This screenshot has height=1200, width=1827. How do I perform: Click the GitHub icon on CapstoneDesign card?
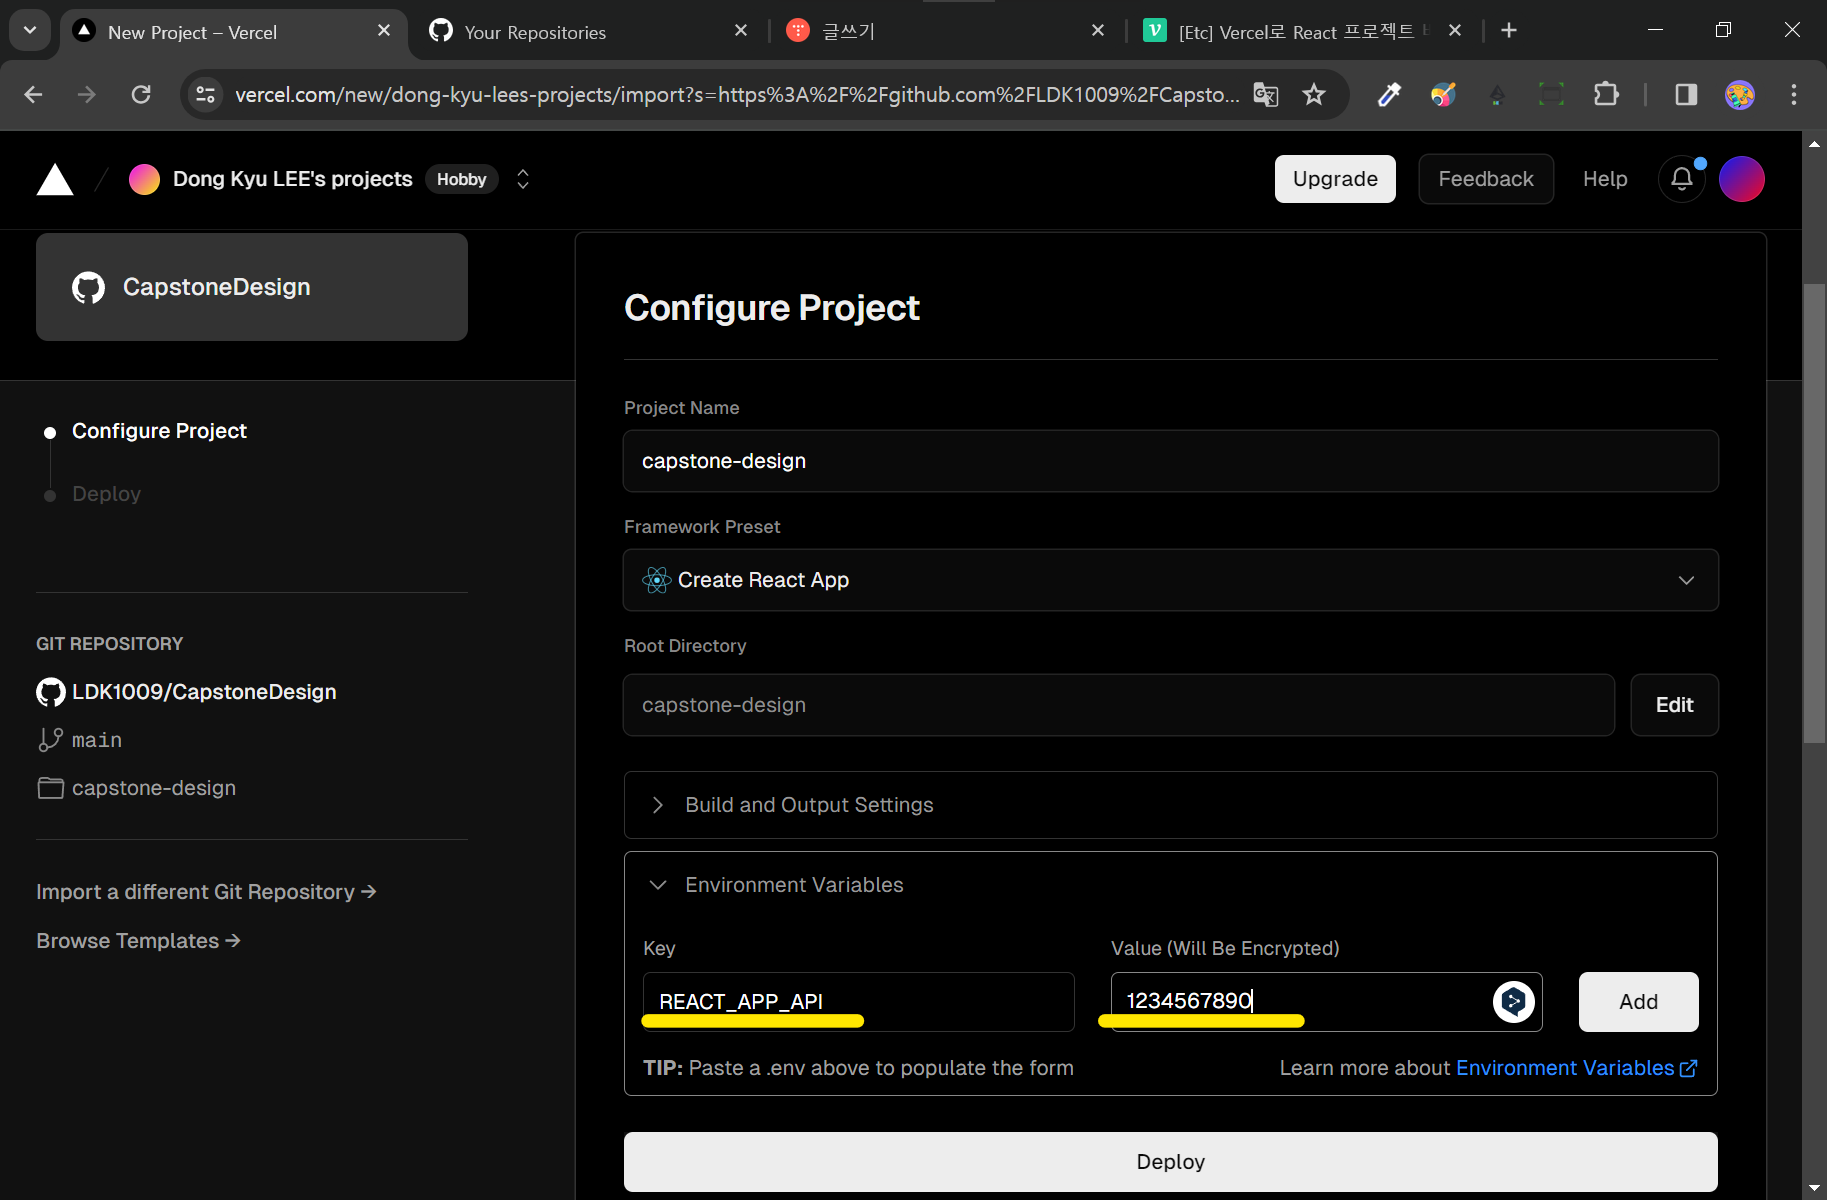pyautogui.click(x=88, y=288)
